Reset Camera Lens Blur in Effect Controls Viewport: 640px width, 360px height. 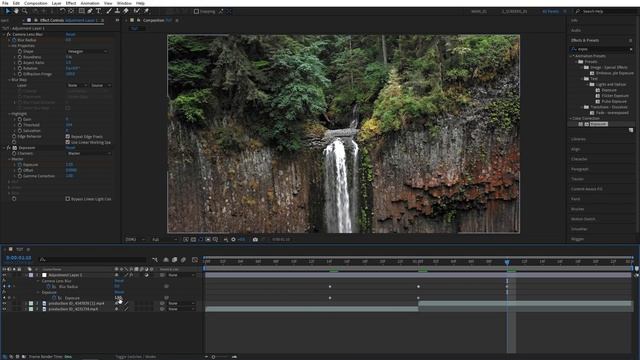pyautogui.click(x=70, y=34)
